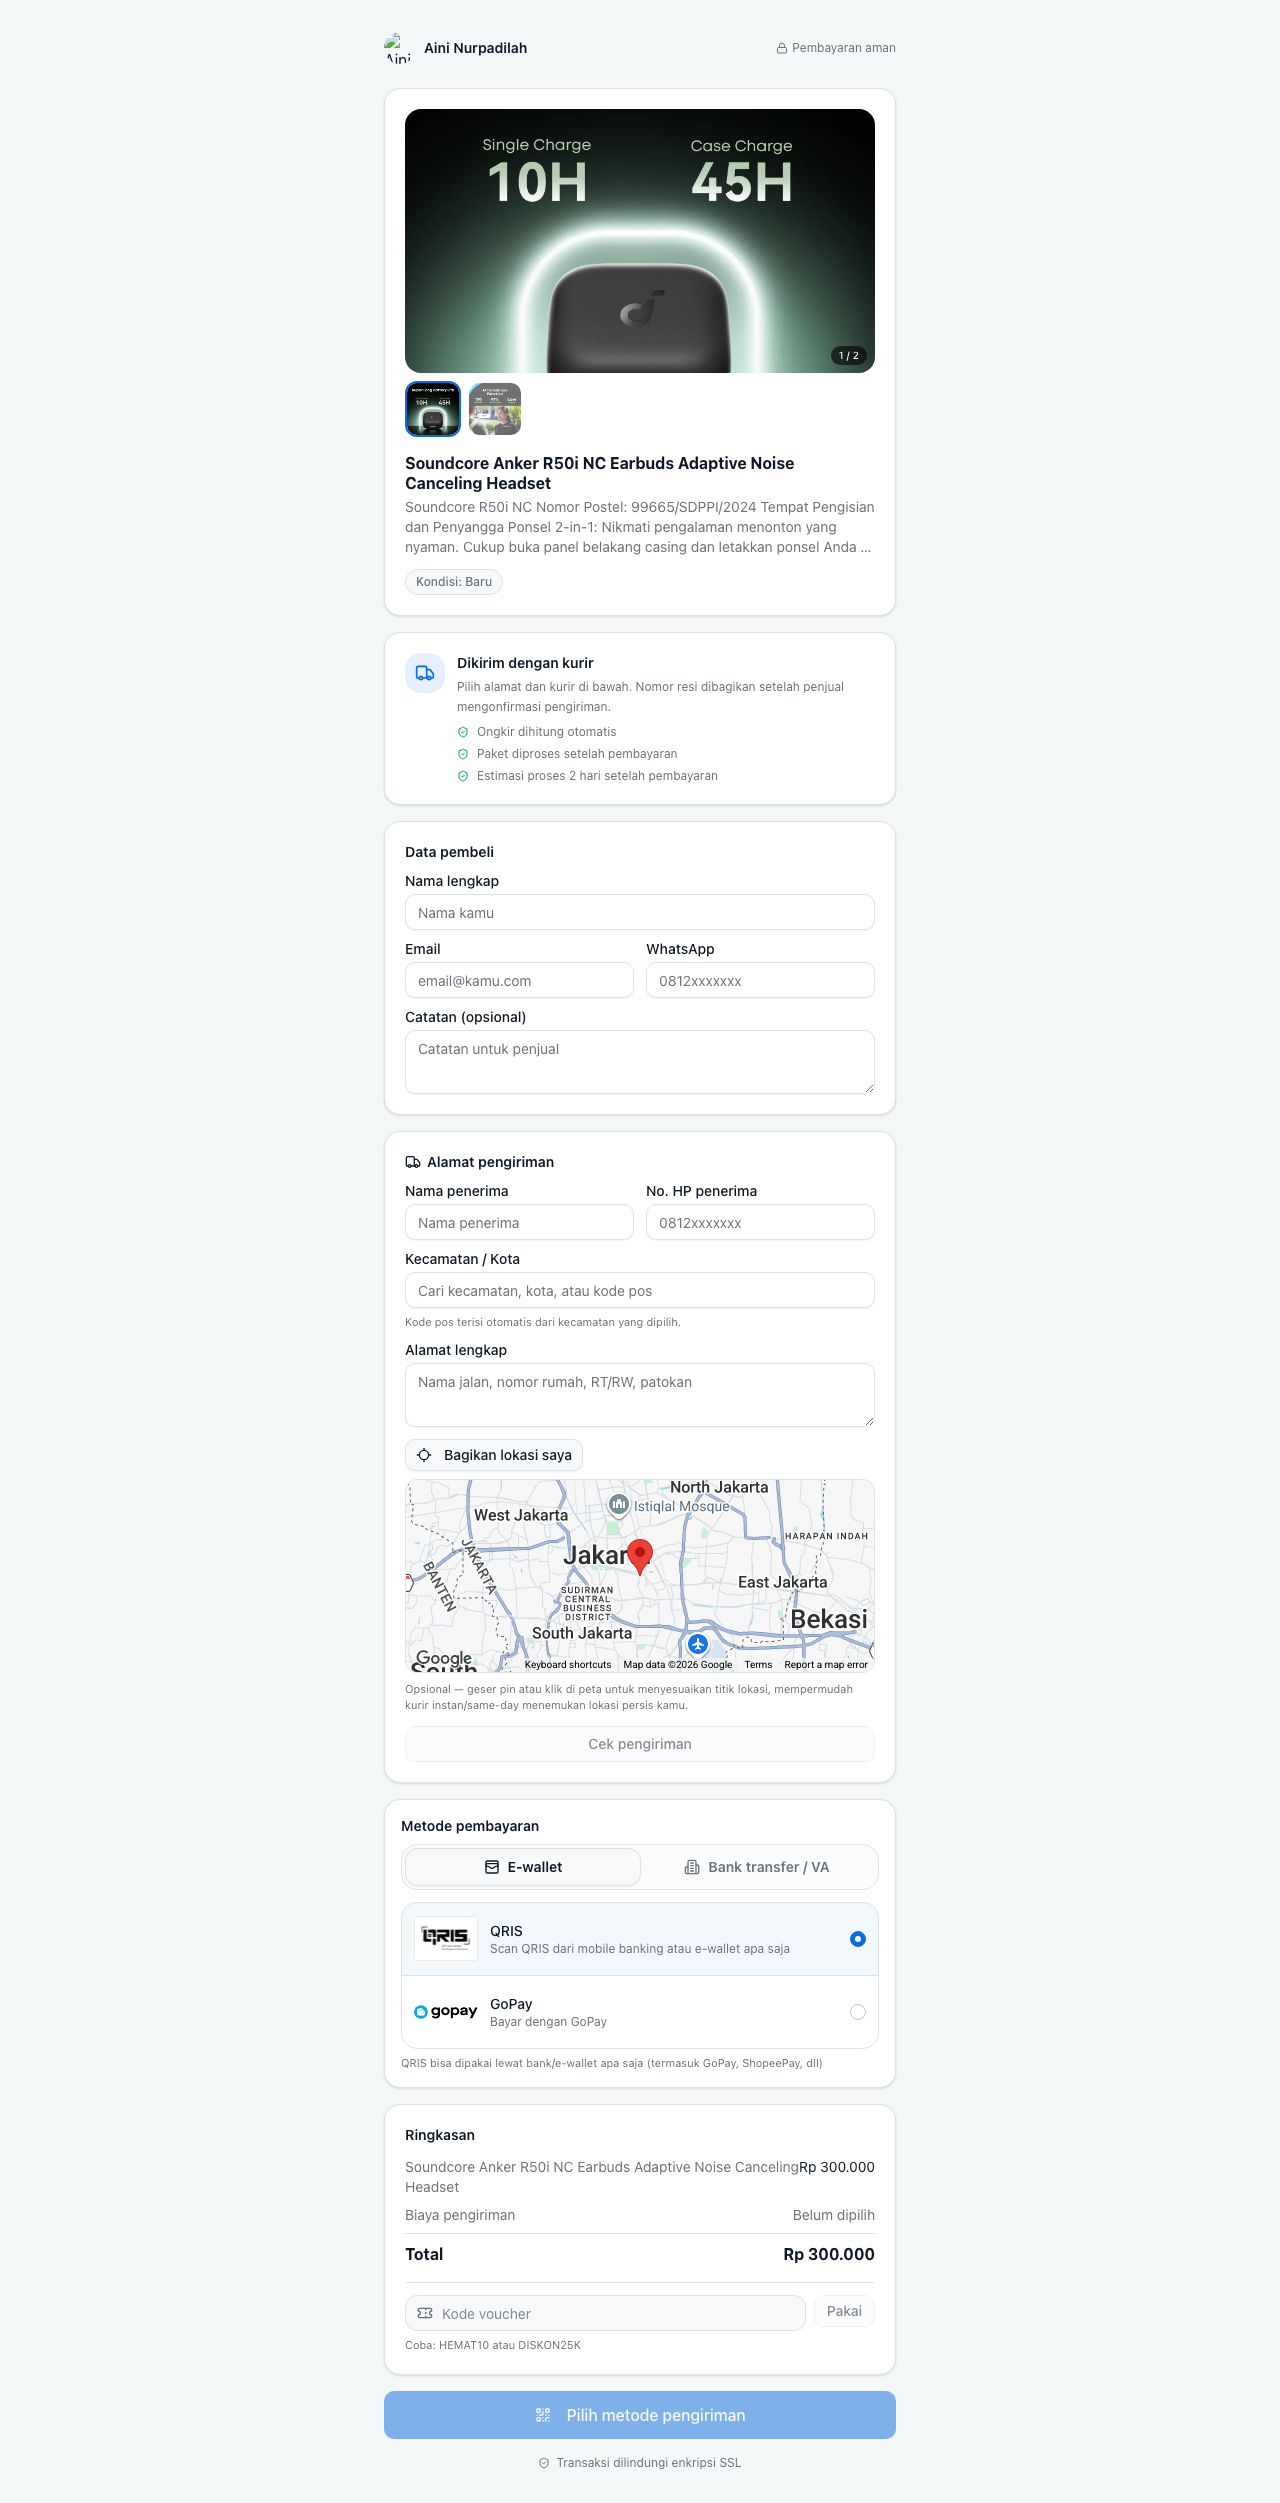Select the second product thumbnail

coord(495,409)
